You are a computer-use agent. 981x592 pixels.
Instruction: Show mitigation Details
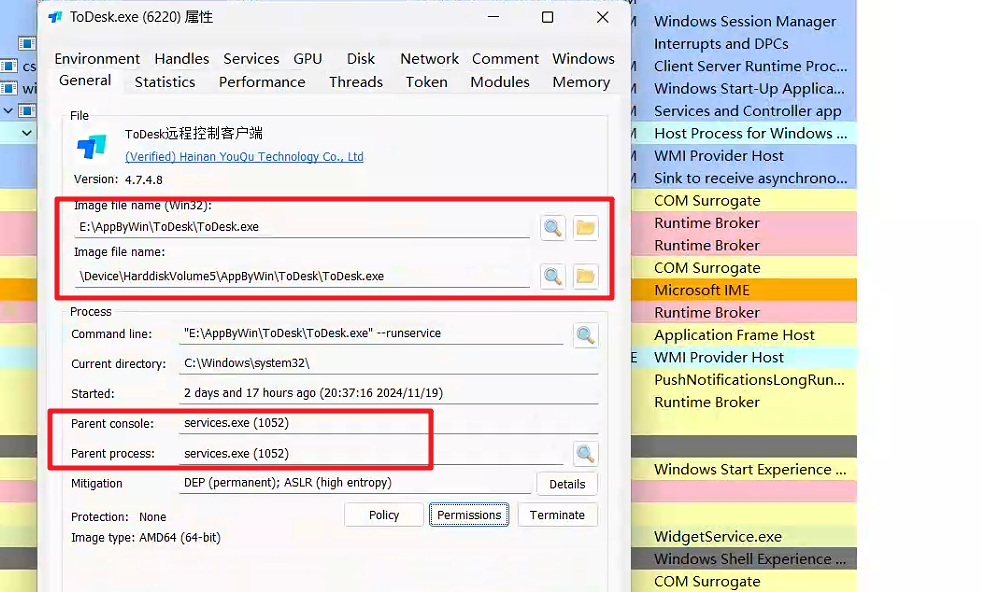coord(567,483)
